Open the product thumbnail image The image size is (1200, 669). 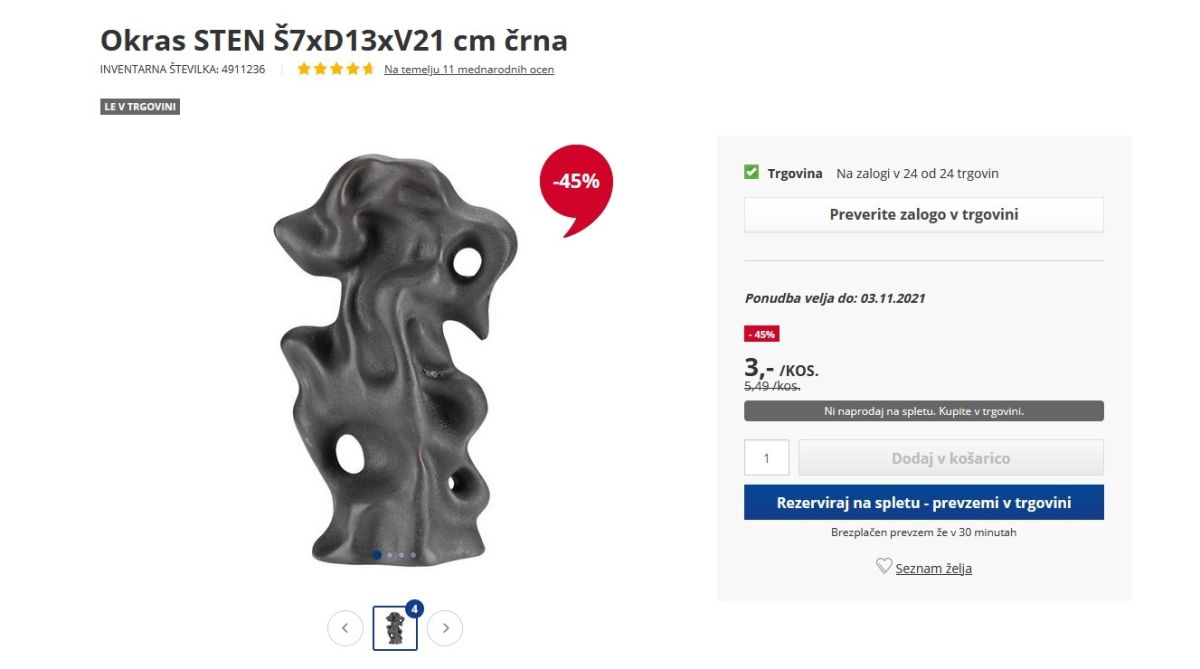(395, 628)
